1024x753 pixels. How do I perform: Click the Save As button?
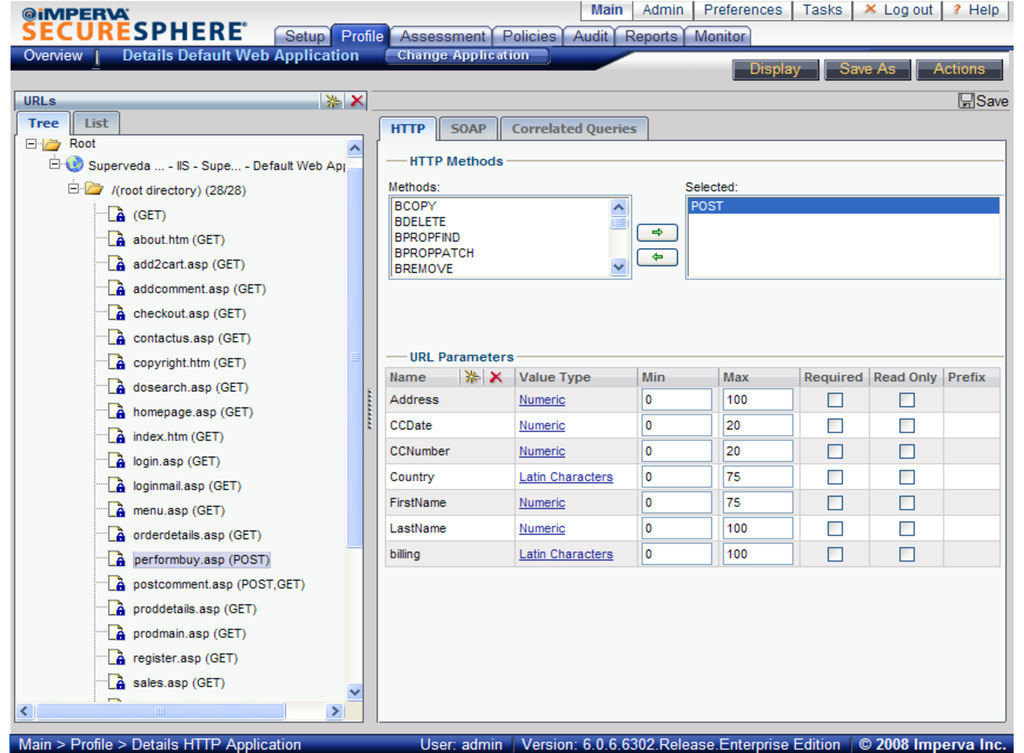tap(867, 69)
